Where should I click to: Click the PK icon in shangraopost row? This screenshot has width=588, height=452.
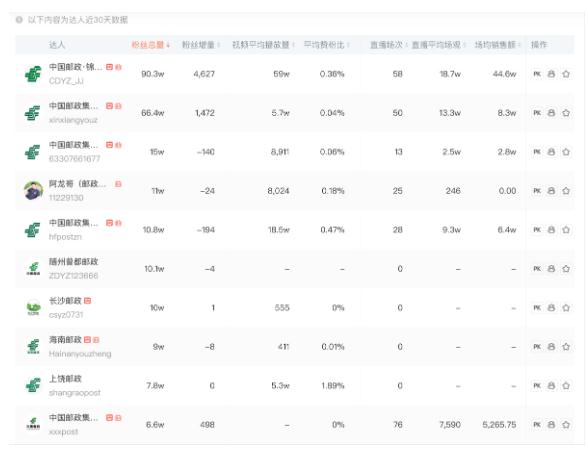[537, 386]
